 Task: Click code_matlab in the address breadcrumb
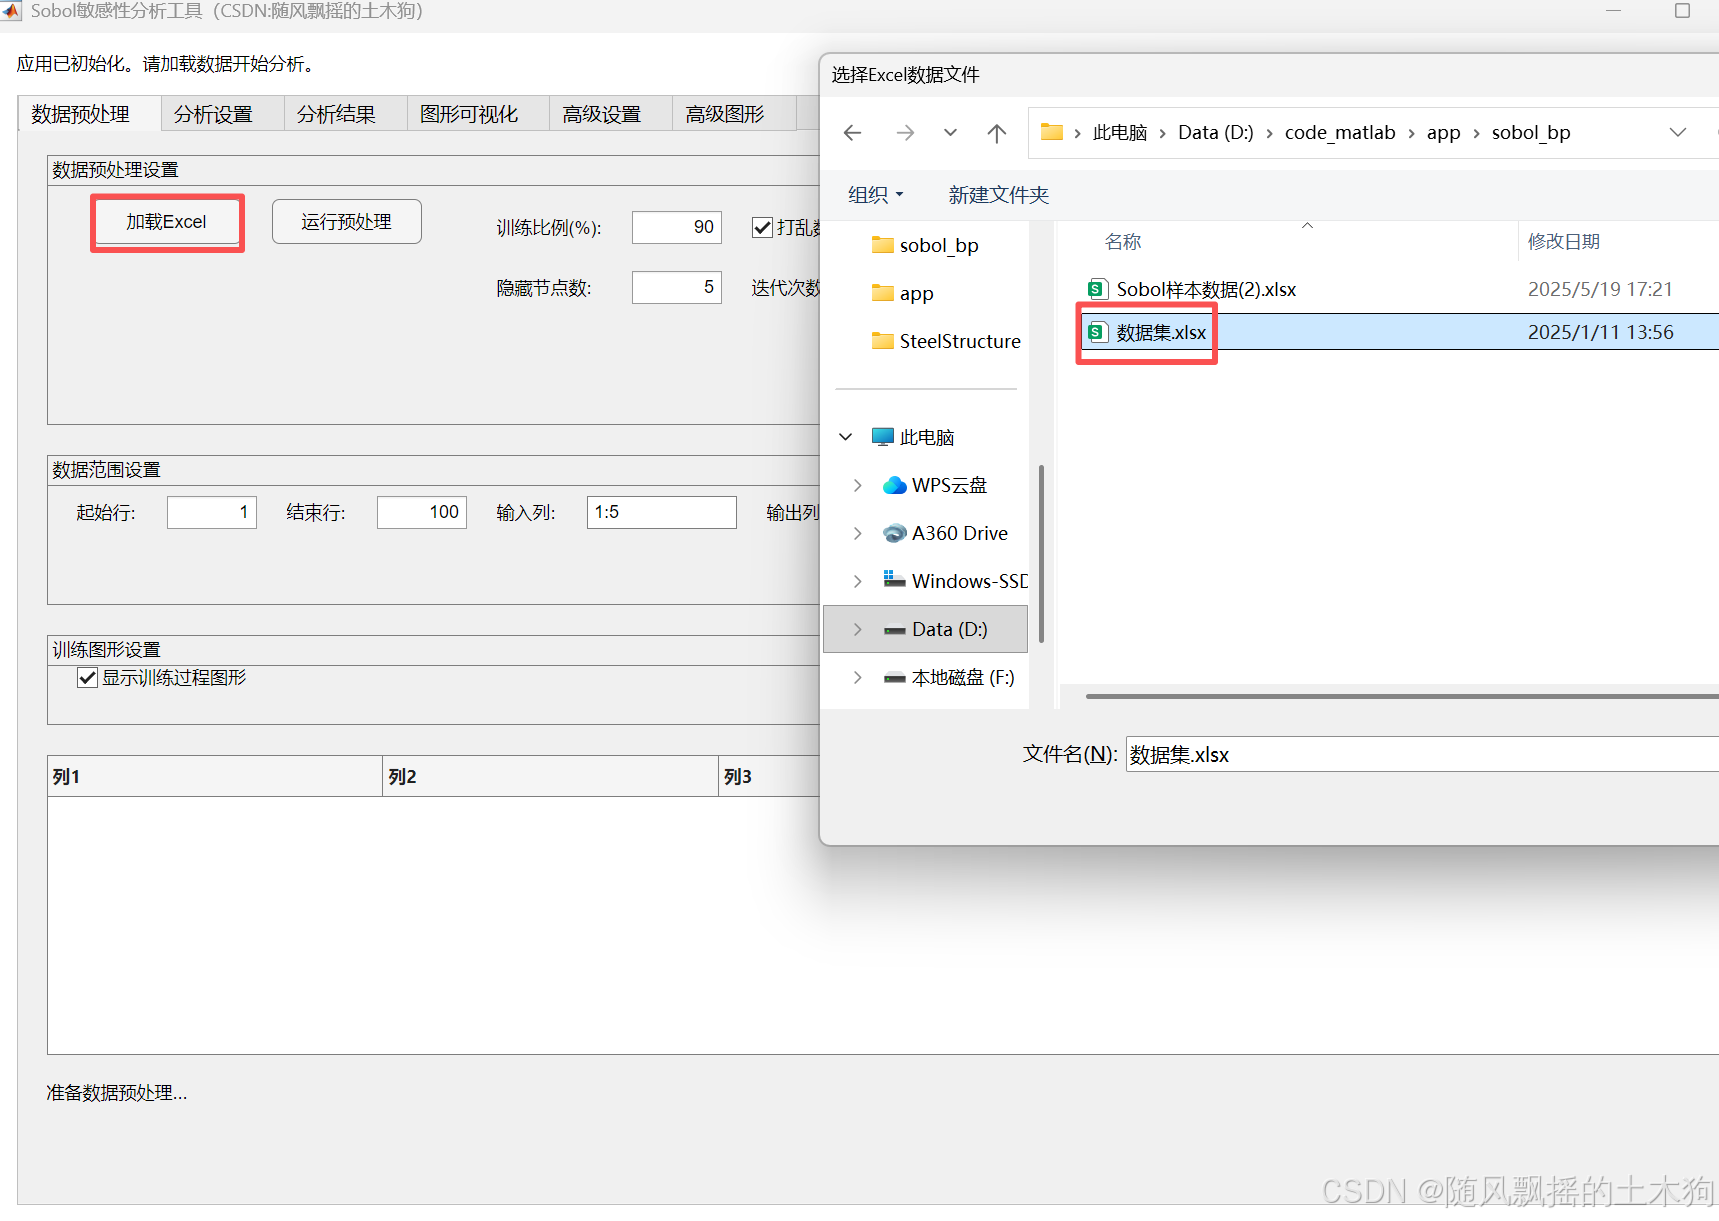coord(1340,132)
